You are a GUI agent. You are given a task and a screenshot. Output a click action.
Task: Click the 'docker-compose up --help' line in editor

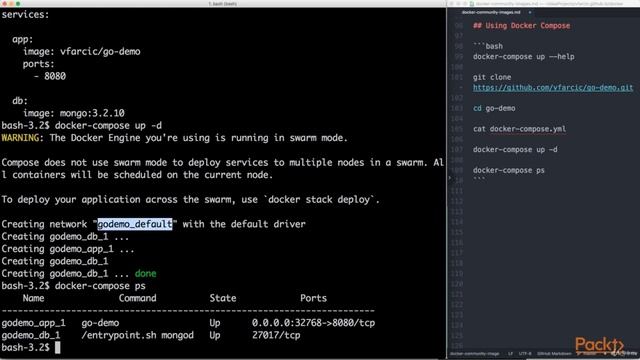coord(524,57)
